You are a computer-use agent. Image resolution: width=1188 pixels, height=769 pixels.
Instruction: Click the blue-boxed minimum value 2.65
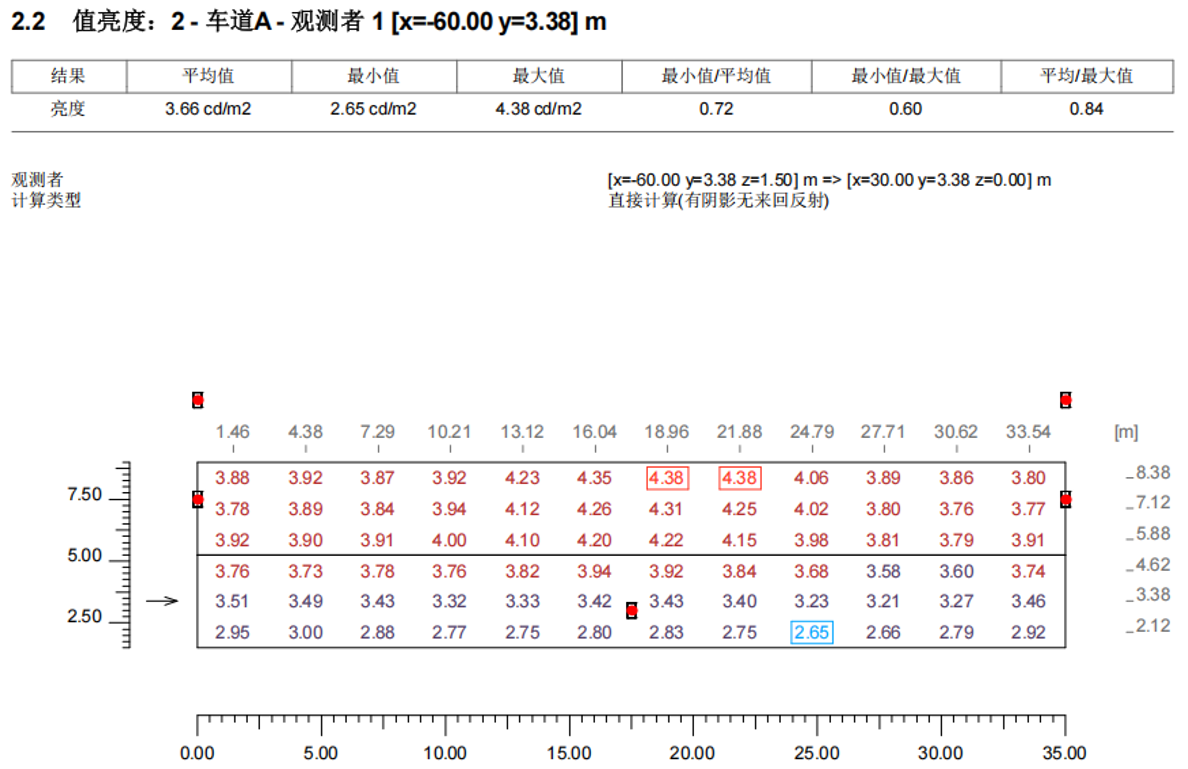coord(811,632)
